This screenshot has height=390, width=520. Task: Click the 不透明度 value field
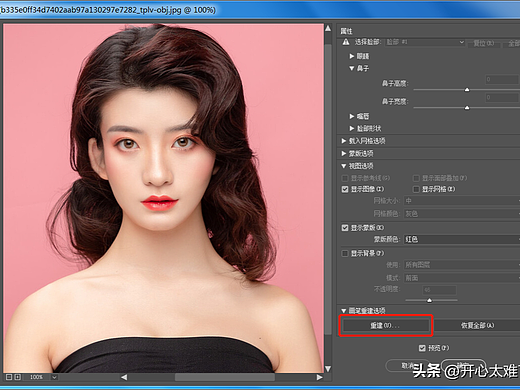point(439,290)
